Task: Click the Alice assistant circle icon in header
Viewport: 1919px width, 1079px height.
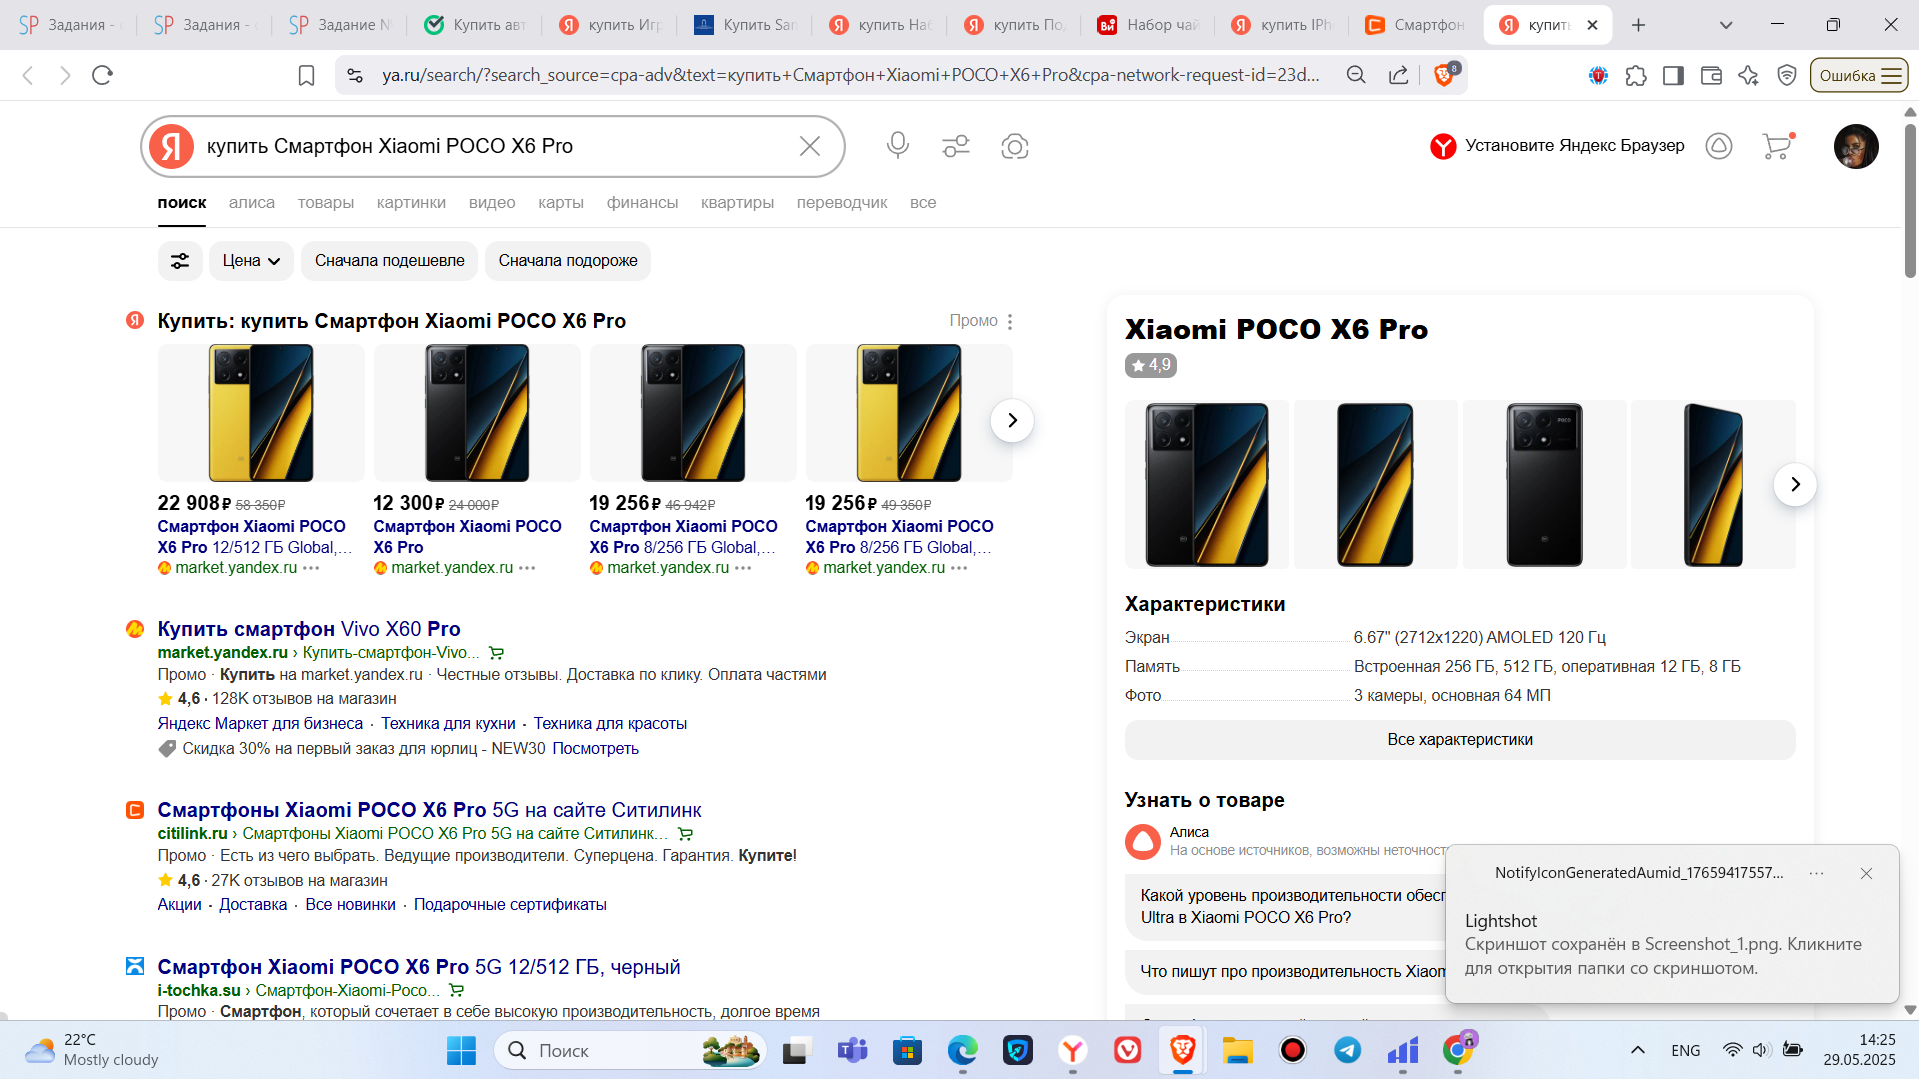Action: [1719, 146]
